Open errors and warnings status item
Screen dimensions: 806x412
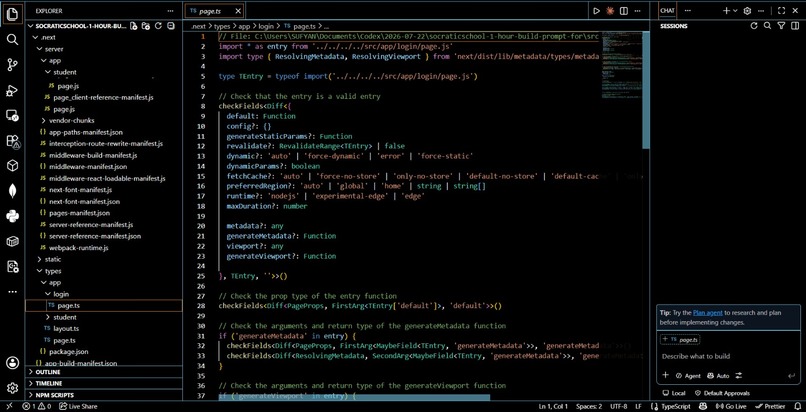pyautogui.click(x=36, y=406)
